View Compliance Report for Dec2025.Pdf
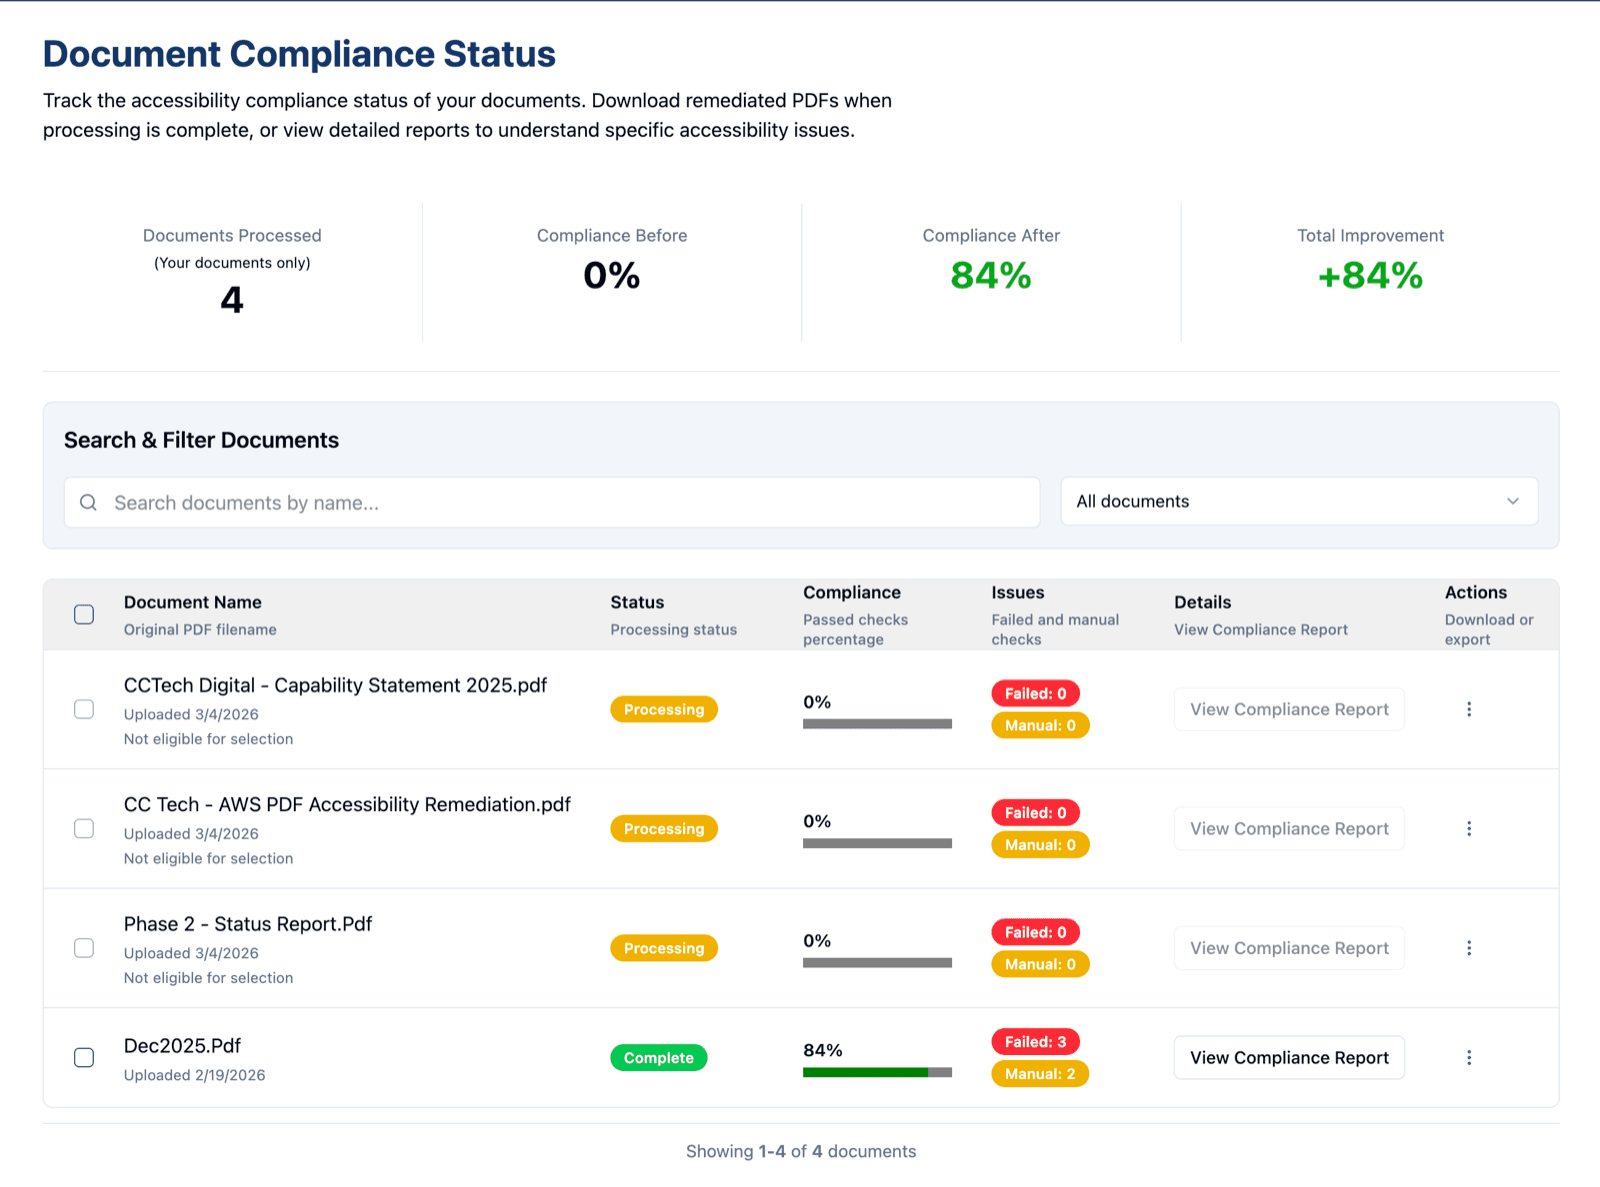 coord(1289,1057)
